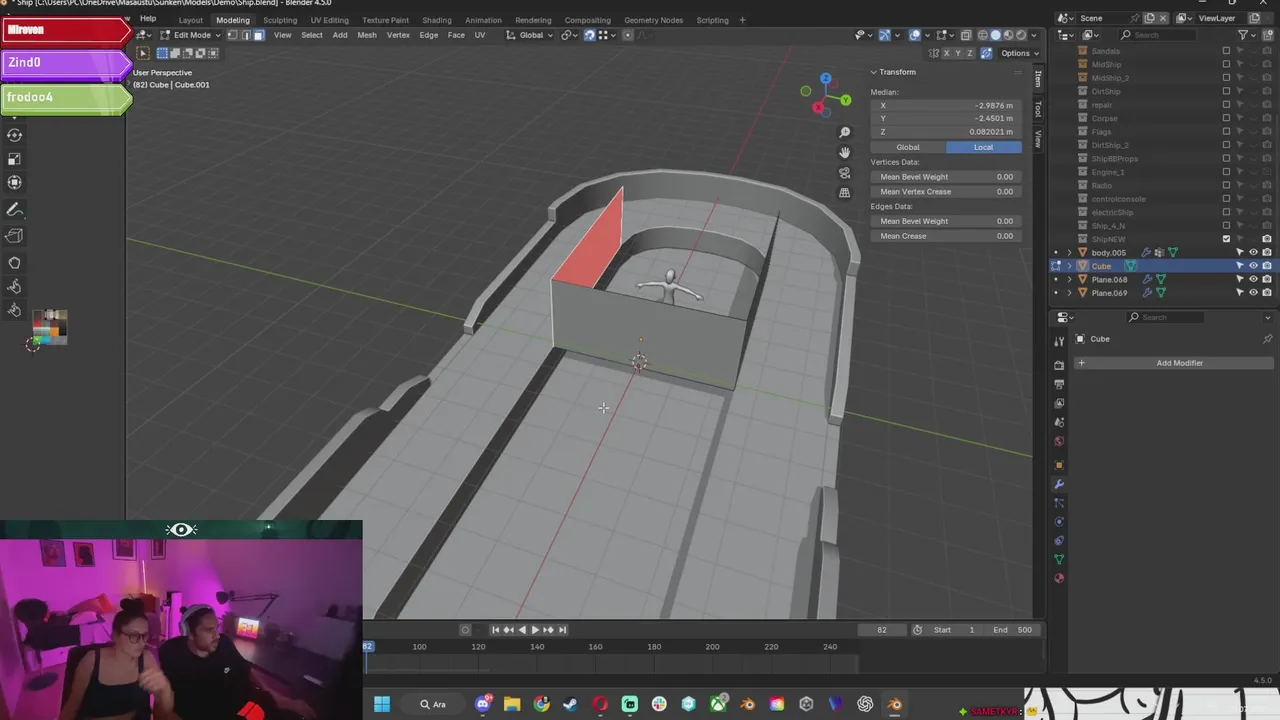Uncheck the ShipNEW collection checkbox
The width and height of the screenshot is (1280, 720).
(x=1227, y=239)
